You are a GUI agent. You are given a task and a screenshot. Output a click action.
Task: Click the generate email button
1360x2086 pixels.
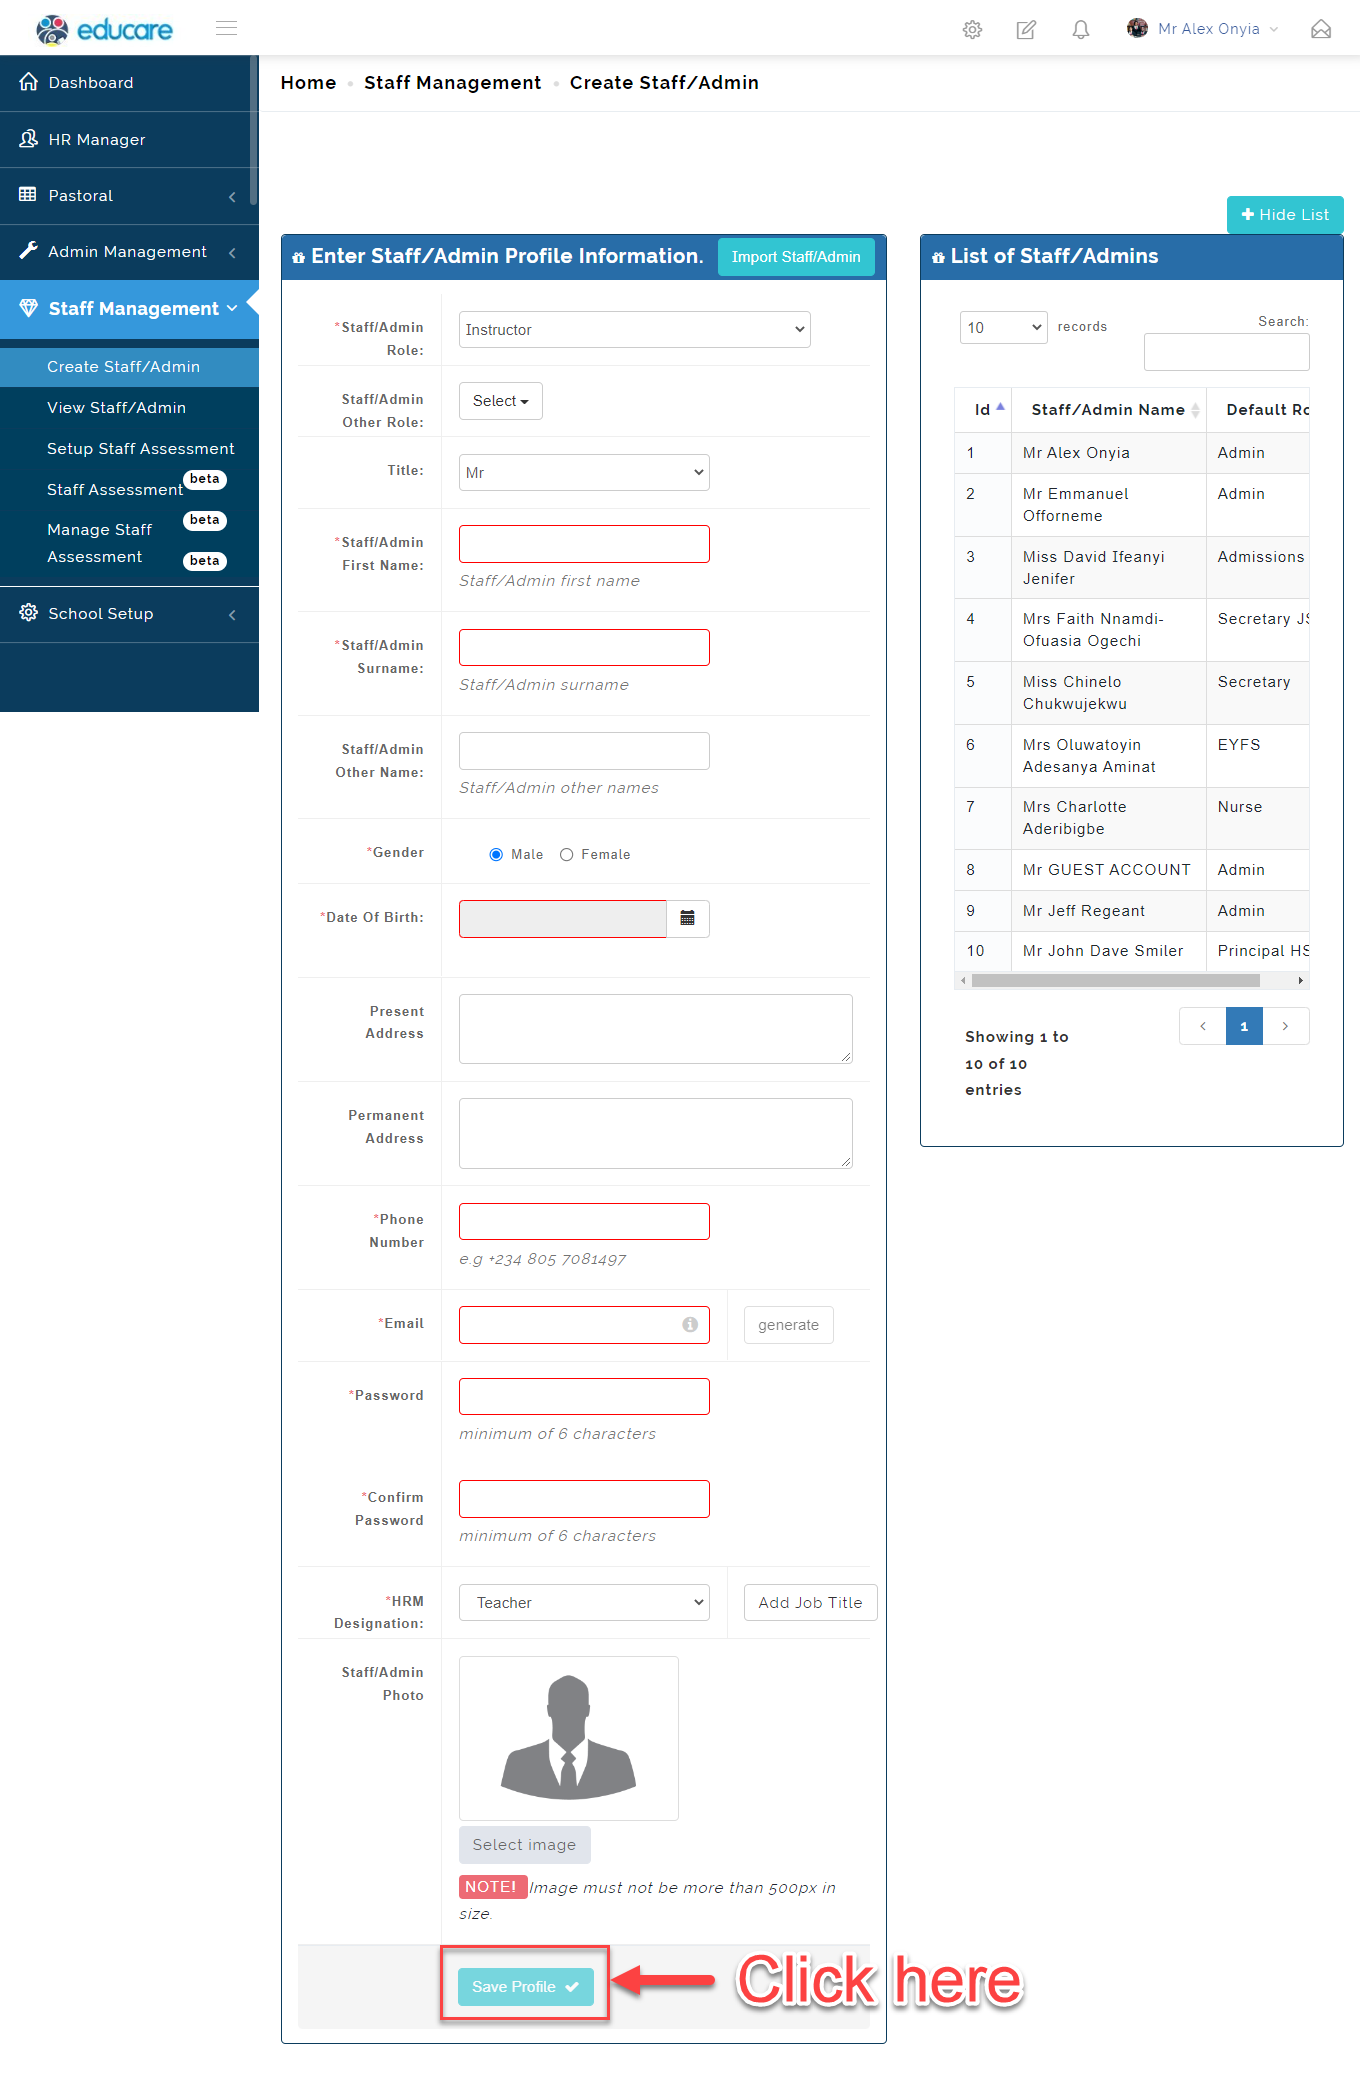[788, 1324]
